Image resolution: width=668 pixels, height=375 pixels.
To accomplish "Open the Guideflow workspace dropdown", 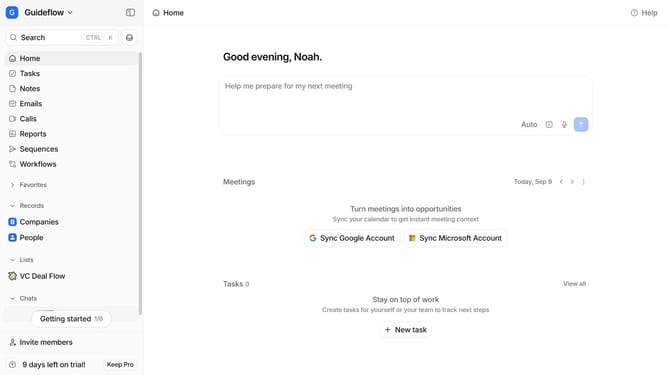I will (40, 13).
